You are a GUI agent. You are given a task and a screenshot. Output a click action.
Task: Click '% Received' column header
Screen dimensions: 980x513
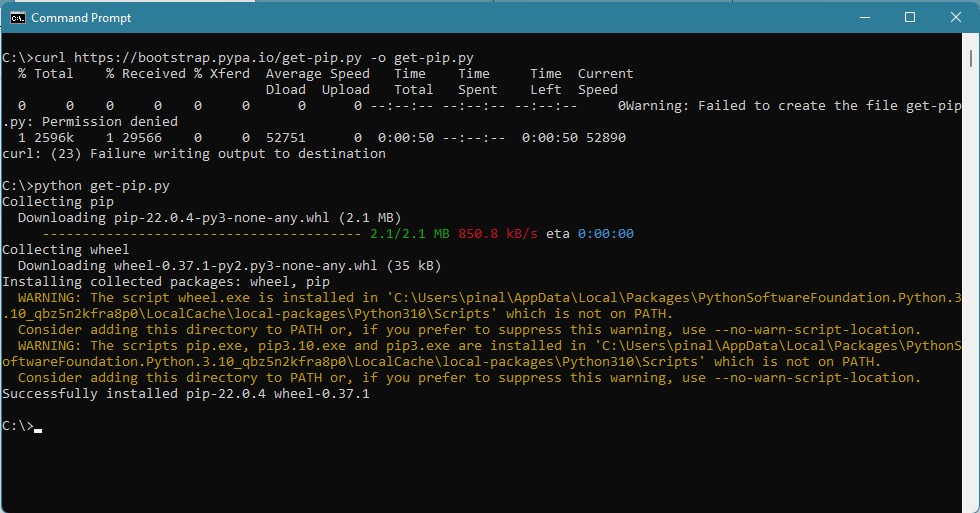click(x=146, y=74)
